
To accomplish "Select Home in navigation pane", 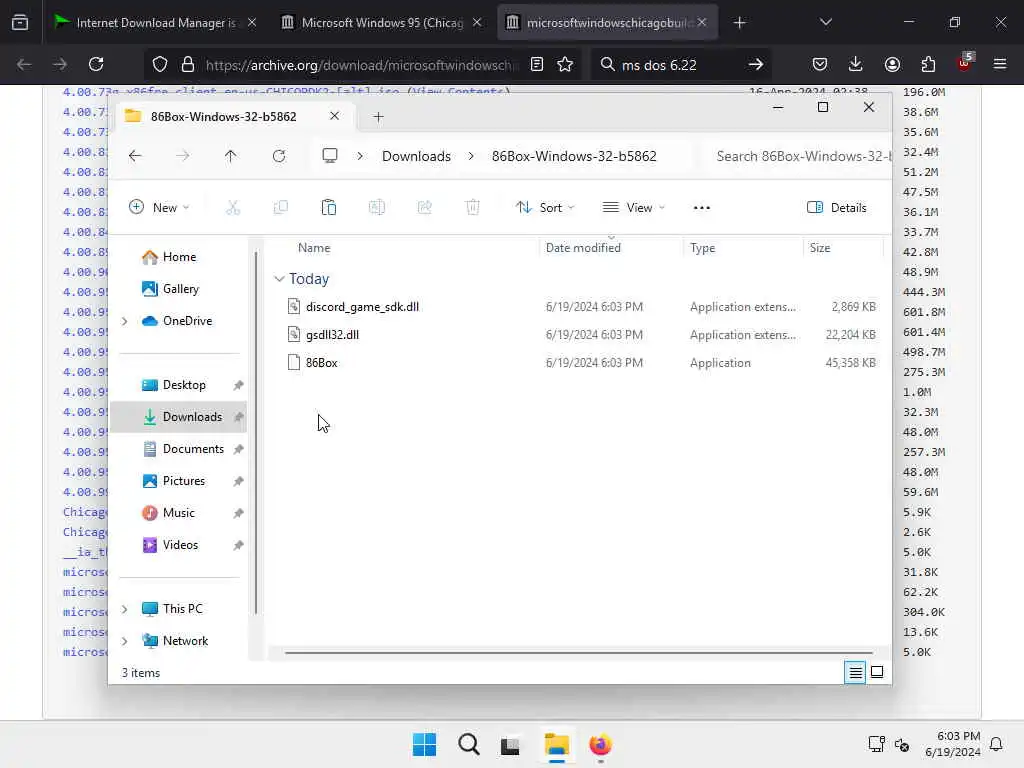I will (169, 257).
